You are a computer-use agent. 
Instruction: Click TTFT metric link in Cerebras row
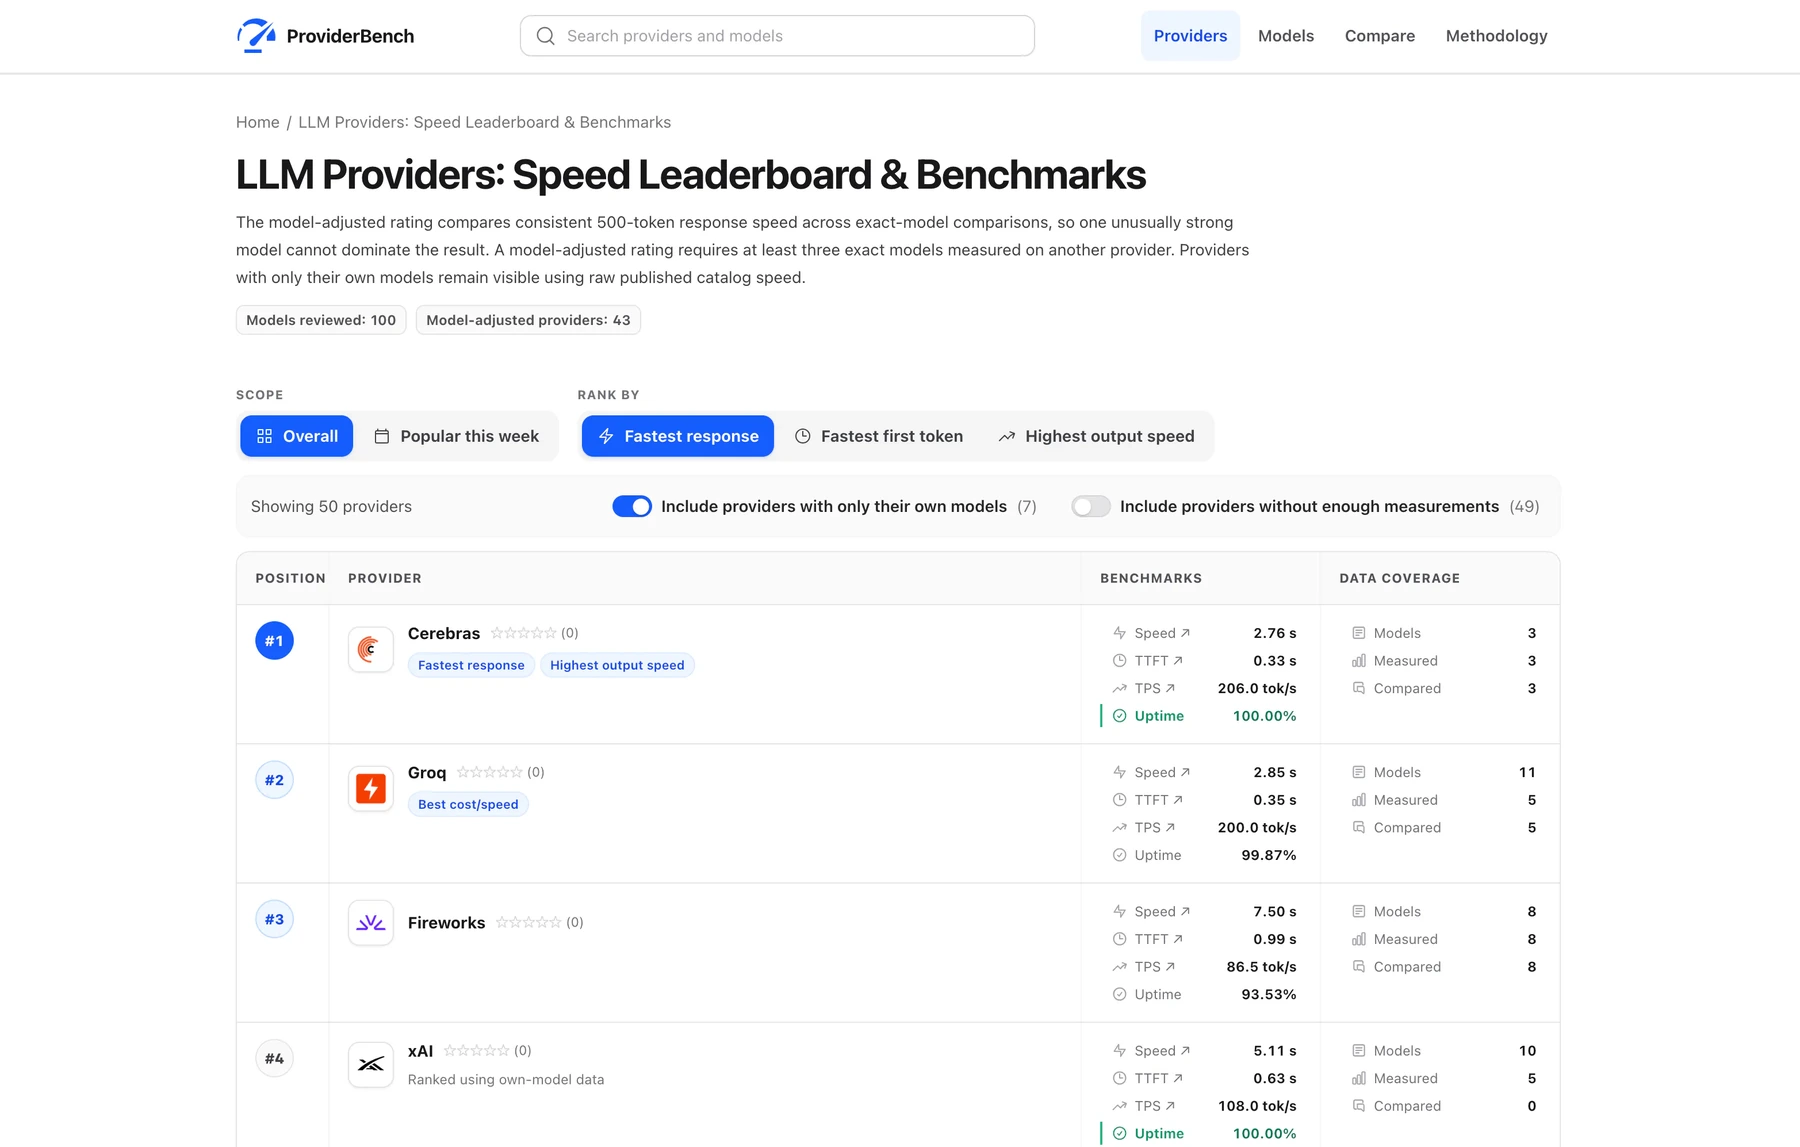(x=1159, y=661)
